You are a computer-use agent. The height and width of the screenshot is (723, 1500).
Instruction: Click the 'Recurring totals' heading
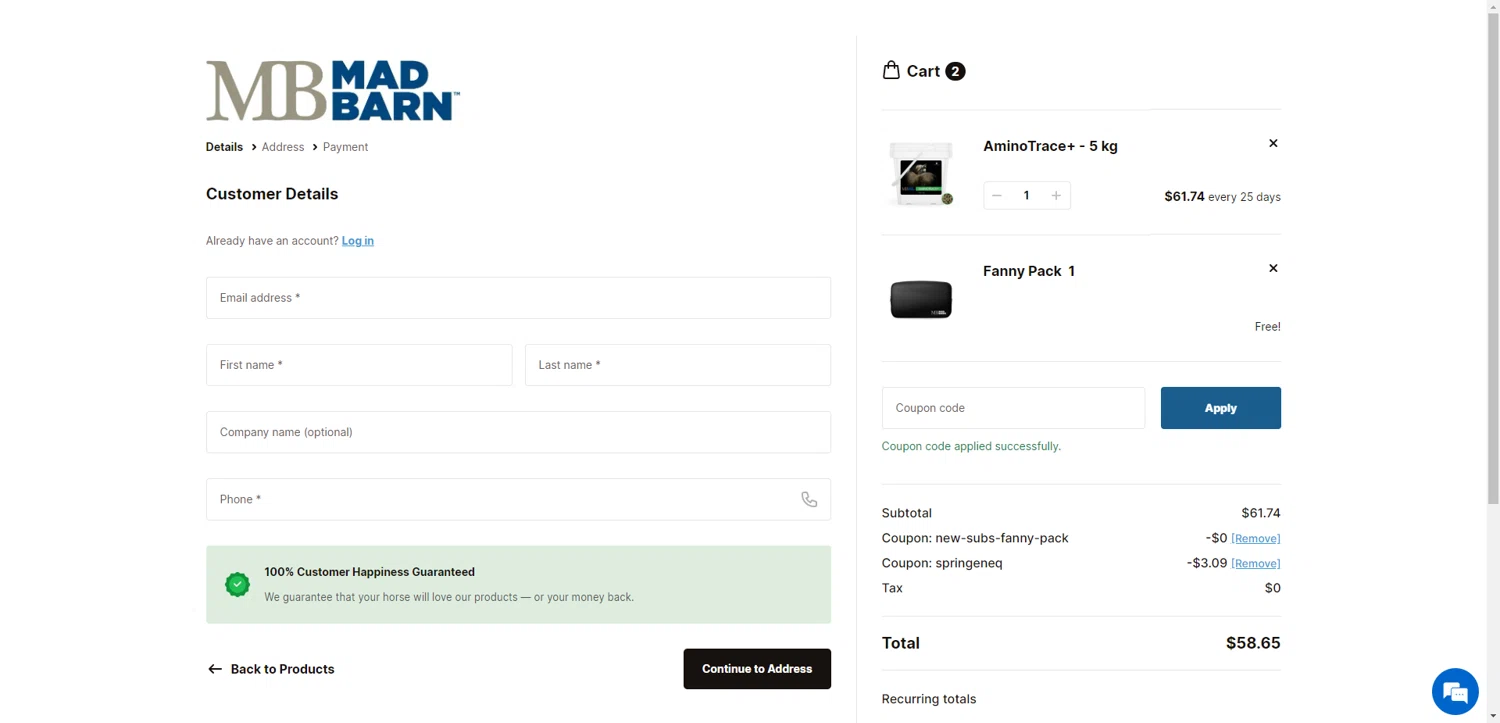click(x=929, y=699)
